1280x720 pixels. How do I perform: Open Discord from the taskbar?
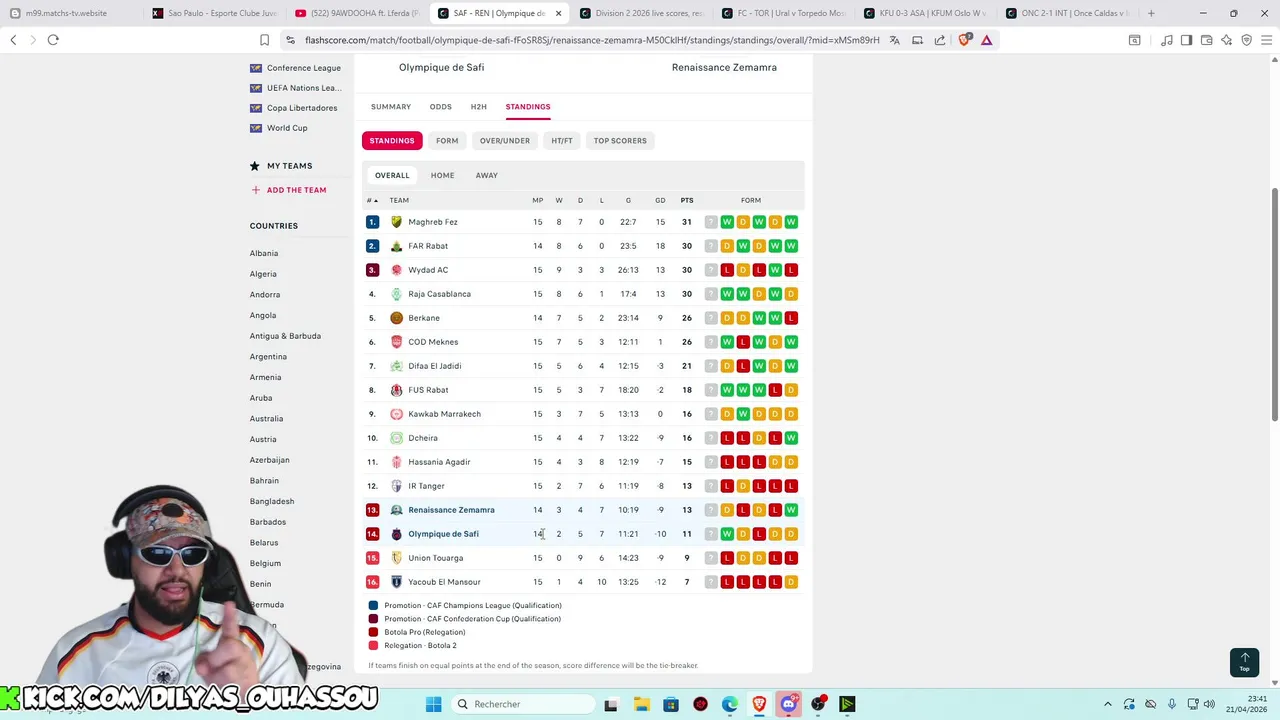click(x=789, y=704)
